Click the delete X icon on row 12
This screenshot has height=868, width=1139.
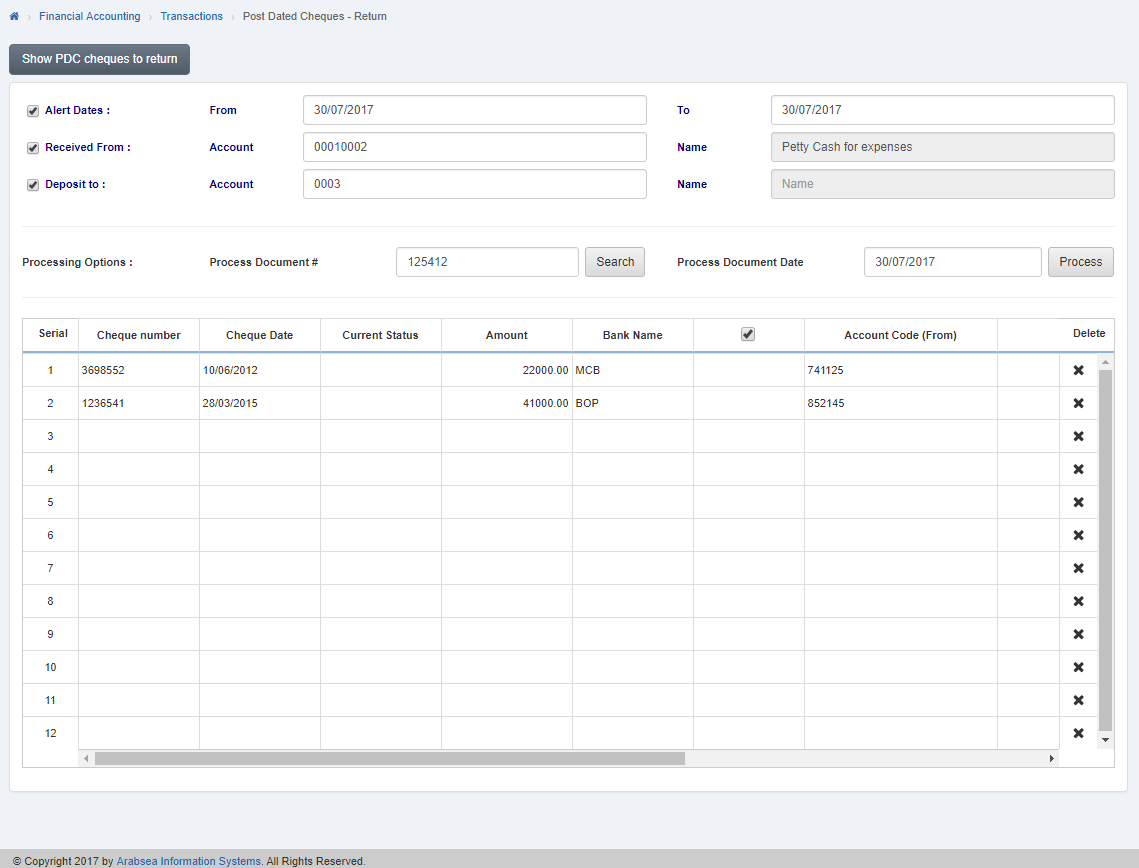(x=1078, y=732)
